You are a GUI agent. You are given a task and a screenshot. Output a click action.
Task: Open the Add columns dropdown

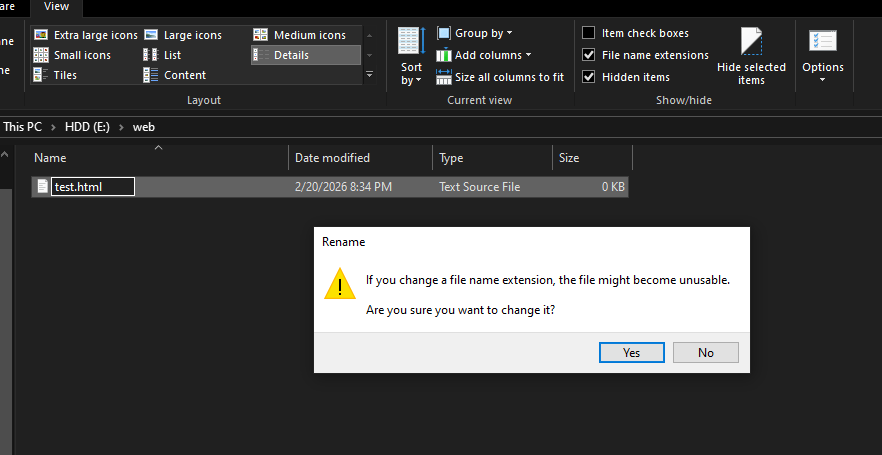[484, 55]
